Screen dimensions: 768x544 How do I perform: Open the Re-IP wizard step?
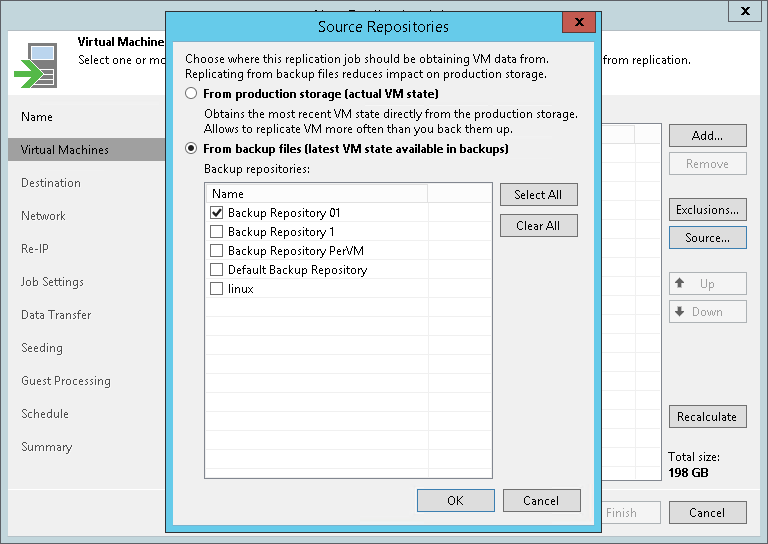[35, 249]
